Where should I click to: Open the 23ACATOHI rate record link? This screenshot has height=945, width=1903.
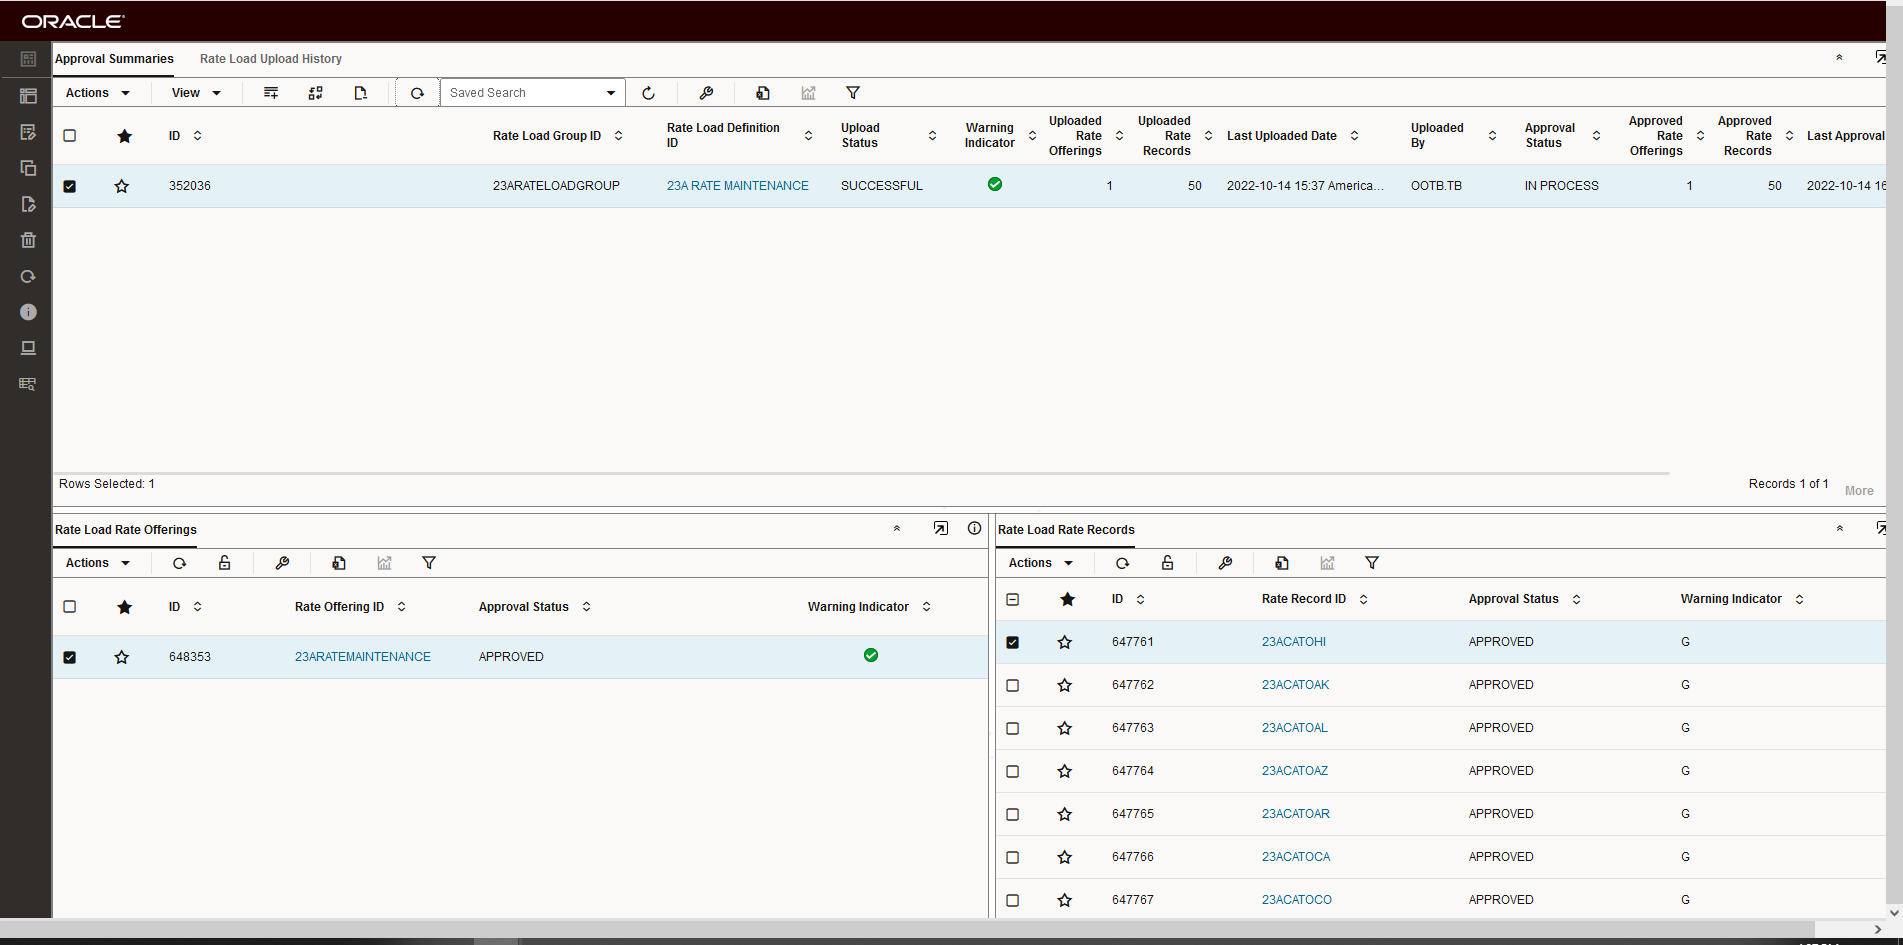point(1294,642)
